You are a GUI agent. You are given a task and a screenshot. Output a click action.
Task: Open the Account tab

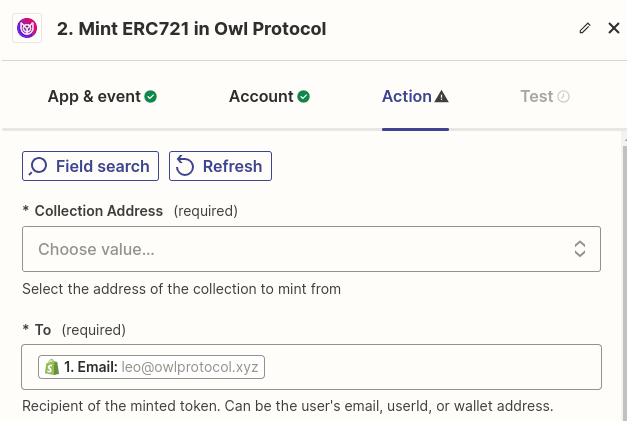[261, 97]
